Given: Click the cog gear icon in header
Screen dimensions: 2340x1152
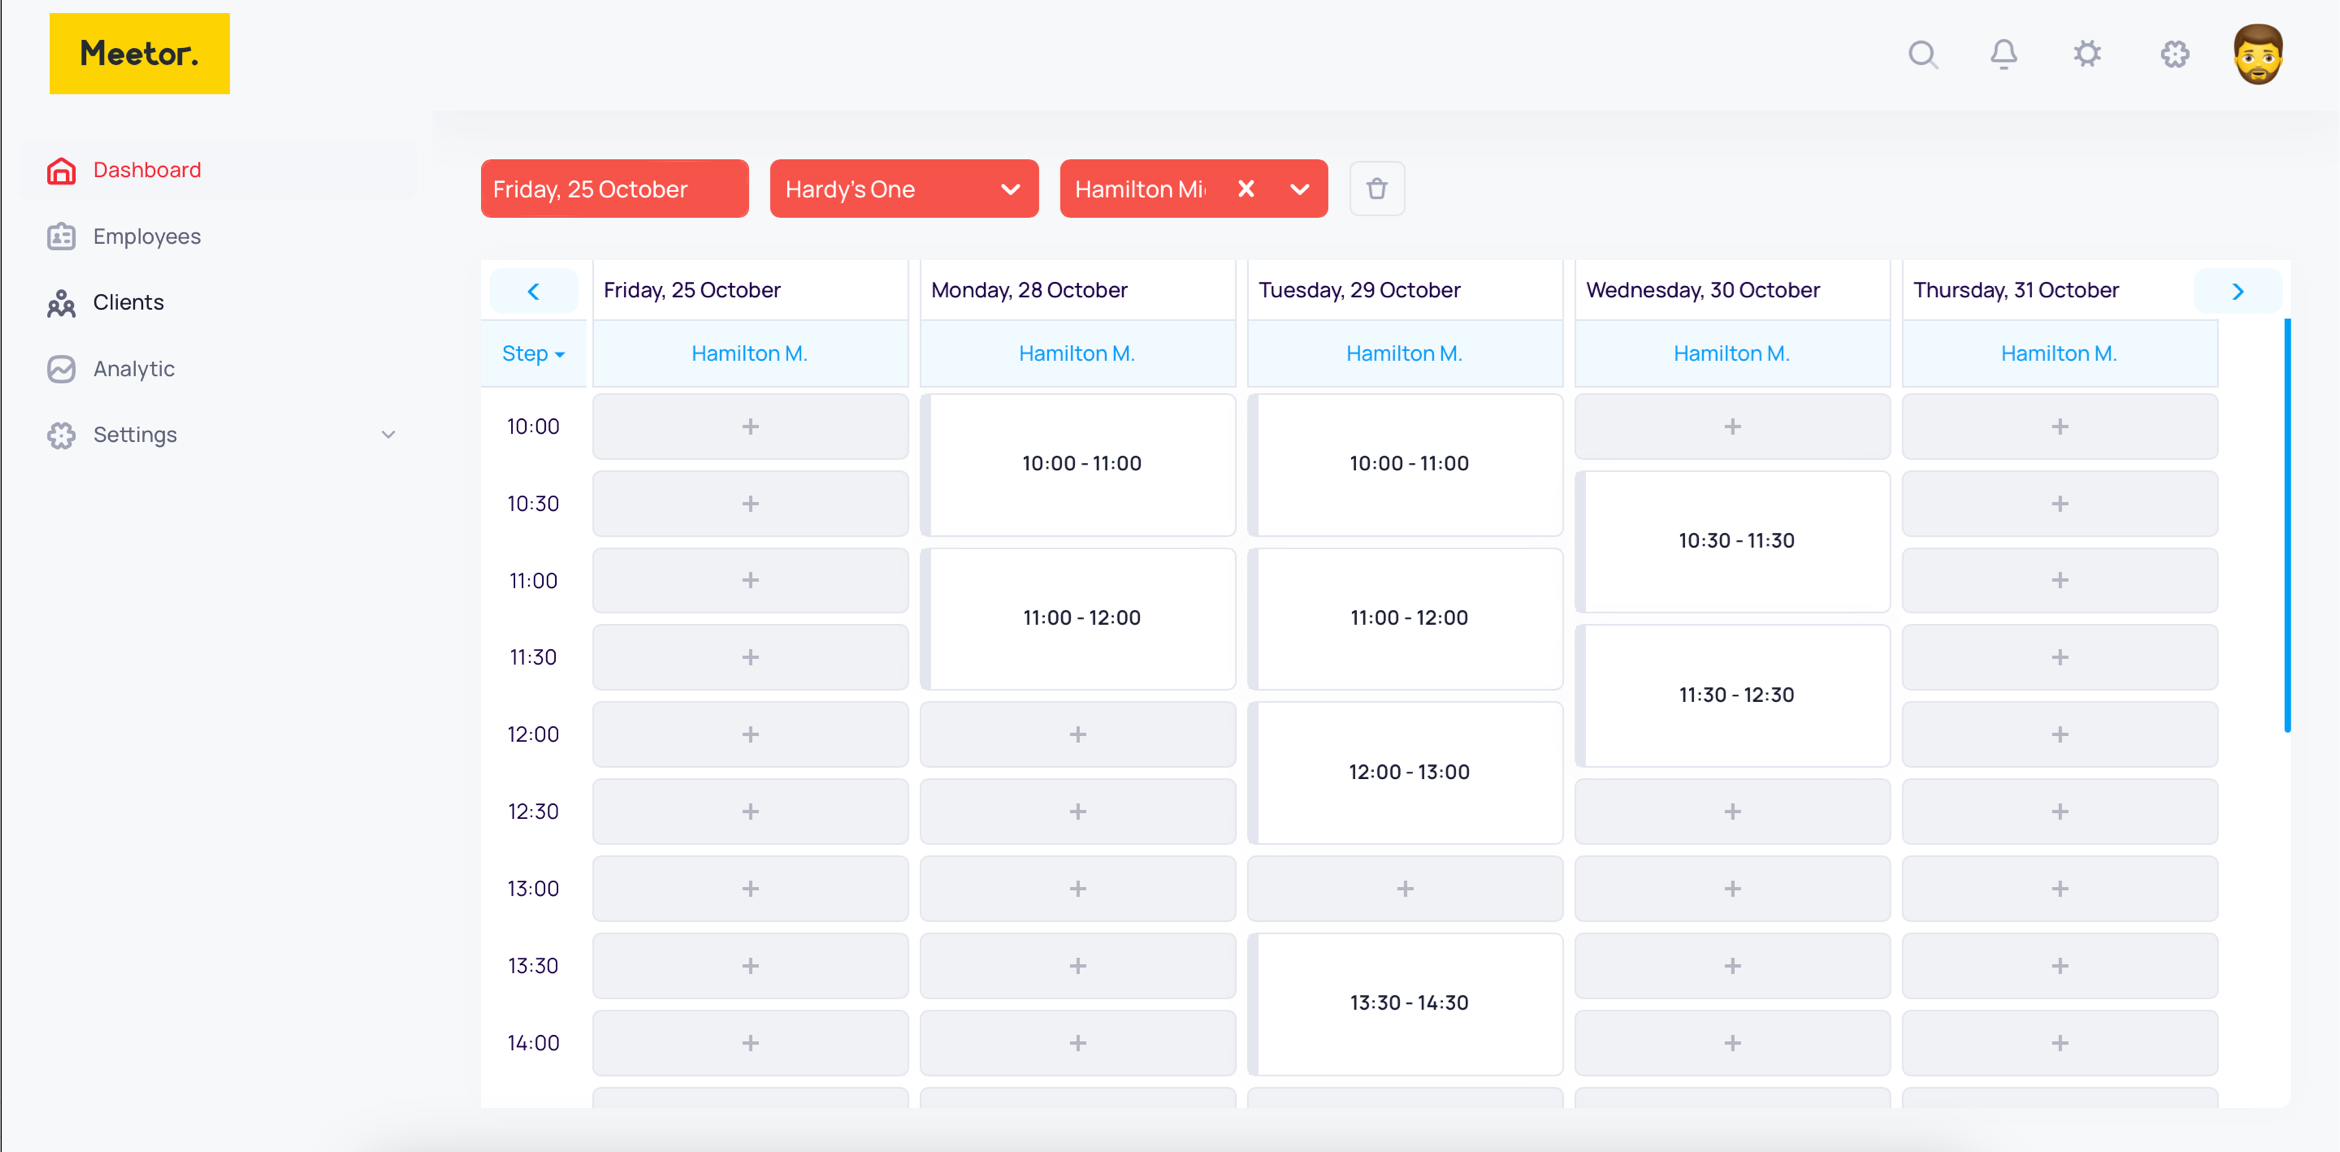Looking at the screenshot, I should (2174, 54).
